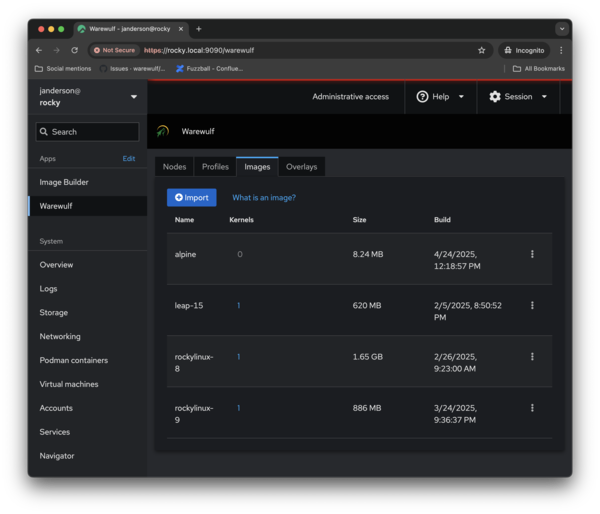
Task: Open a new browser tab with plus icon
Action: (x=199, y=29)
